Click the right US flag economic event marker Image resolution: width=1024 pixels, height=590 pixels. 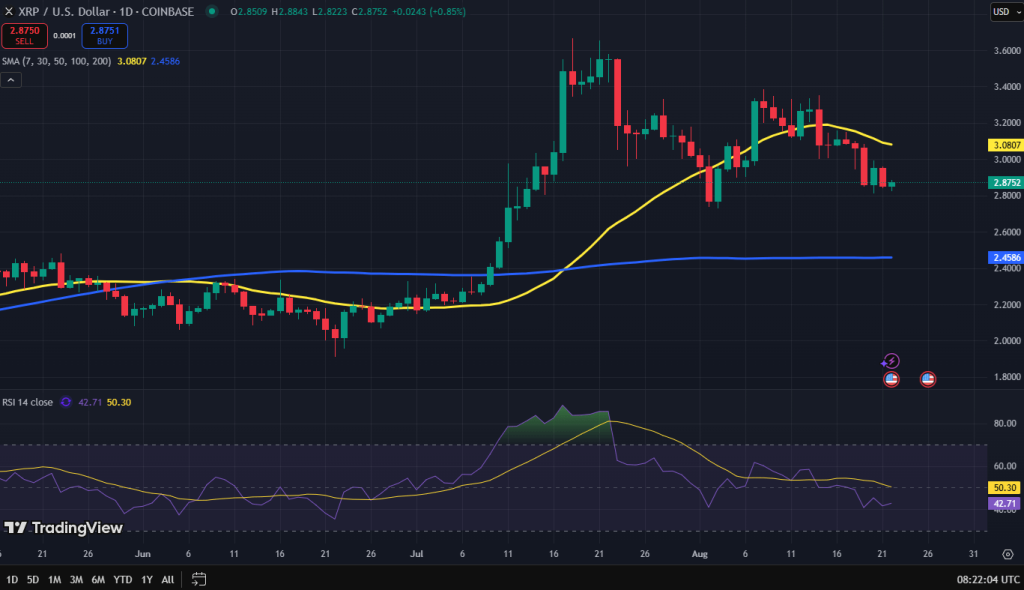[x=927, y=378]
